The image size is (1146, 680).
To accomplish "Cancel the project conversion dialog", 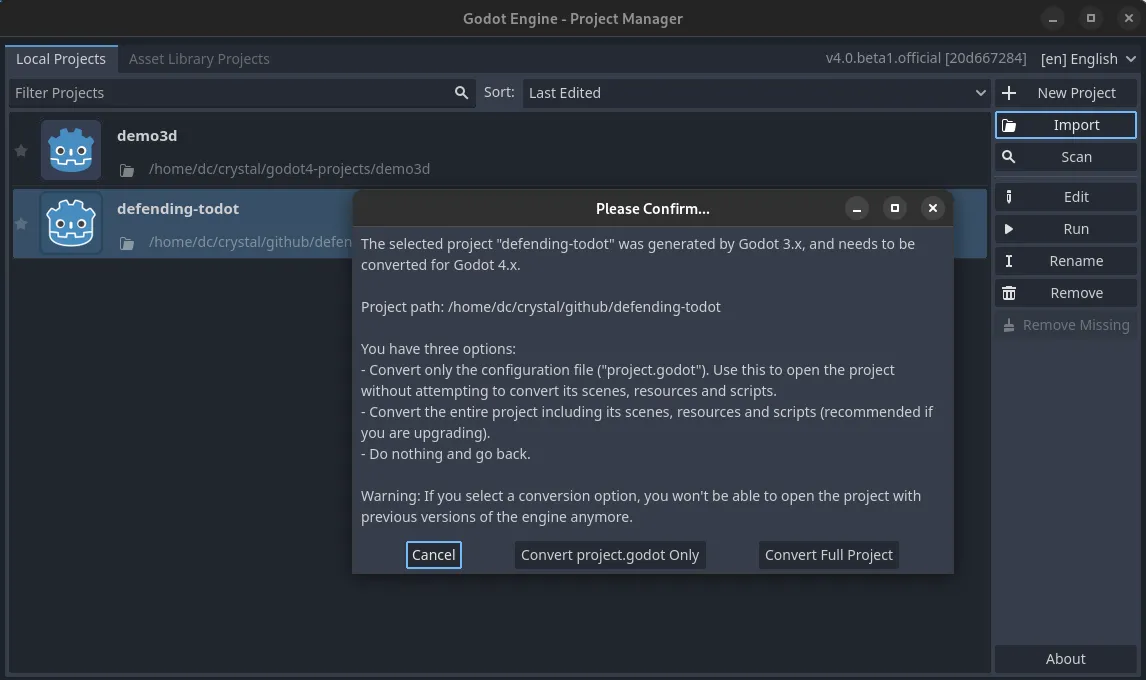I will [433, 554].
